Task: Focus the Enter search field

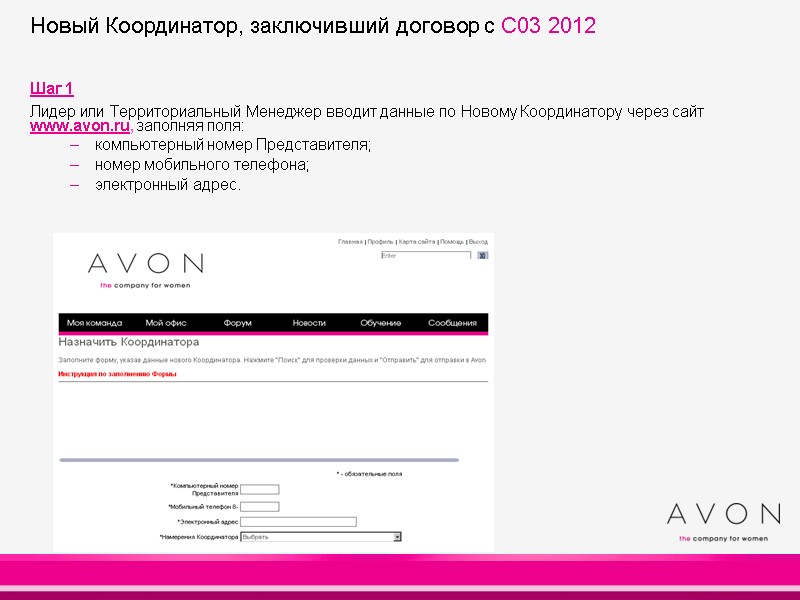Action: point(426,255)
